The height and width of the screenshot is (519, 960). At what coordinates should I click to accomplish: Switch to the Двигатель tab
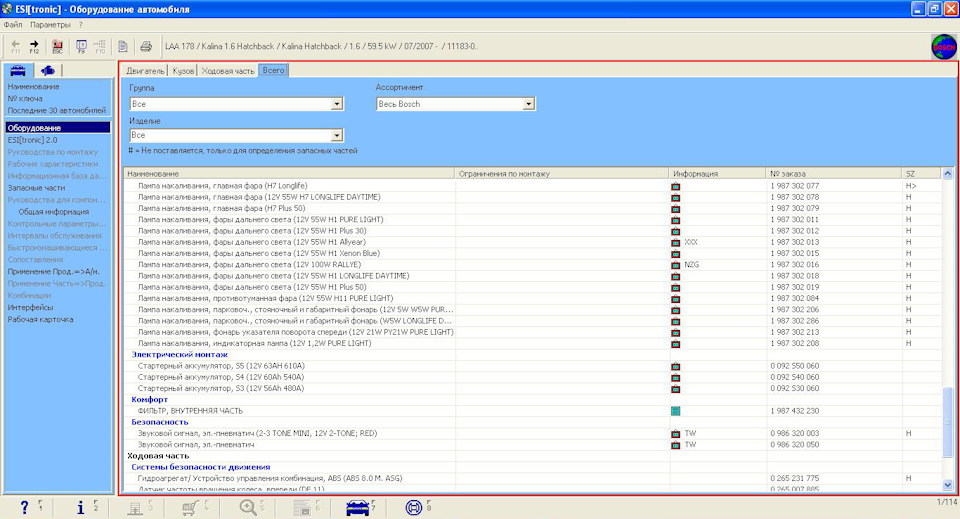[145, 71]
